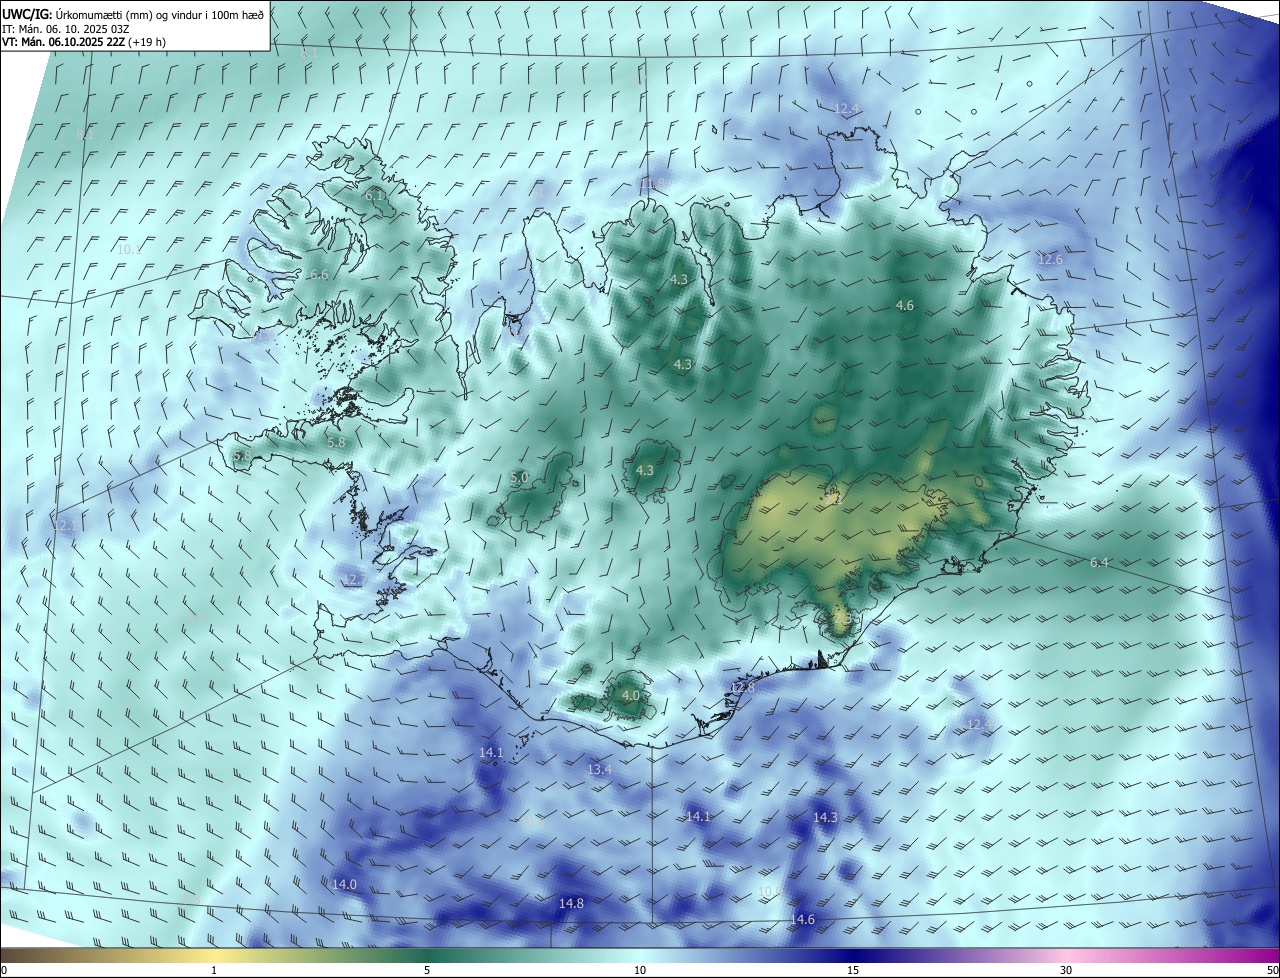This screenshot has height=978, width=1280.
Task: Click the title 'UWC/IG: Úrkomumætti (mm) og vindur' header
Action: click(133, 14)
